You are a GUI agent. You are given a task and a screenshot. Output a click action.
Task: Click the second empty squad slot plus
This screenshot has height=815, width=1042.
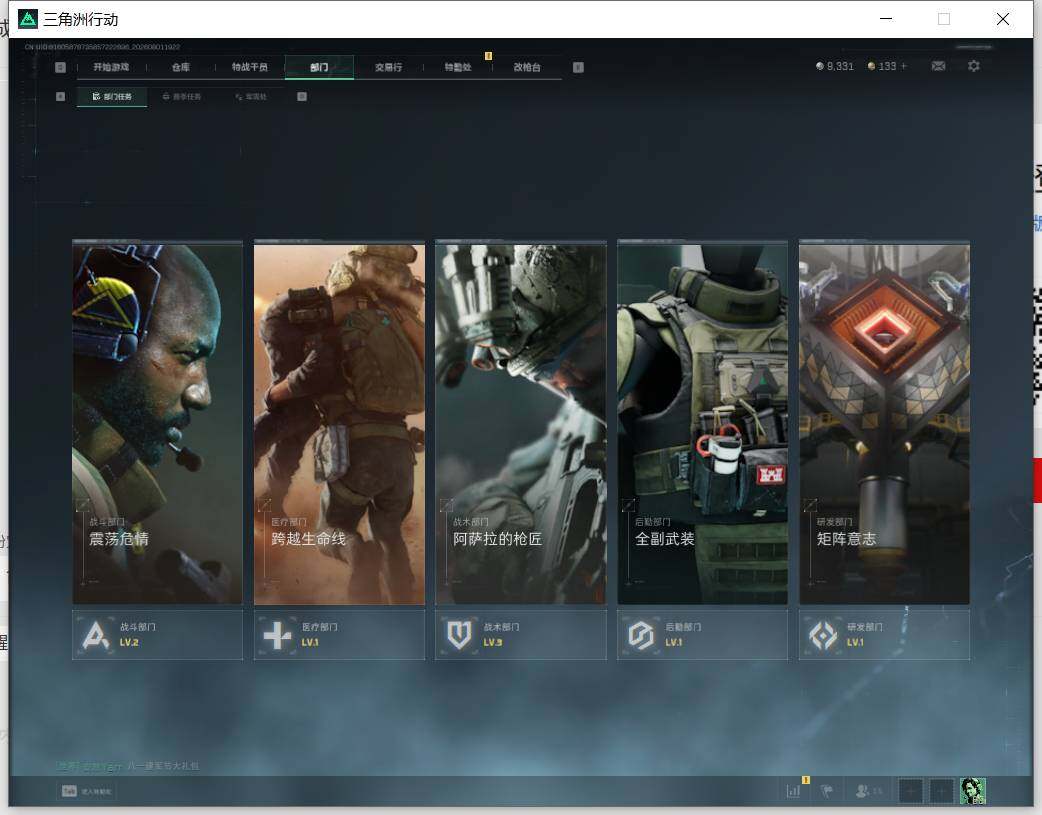pos(941,791)
